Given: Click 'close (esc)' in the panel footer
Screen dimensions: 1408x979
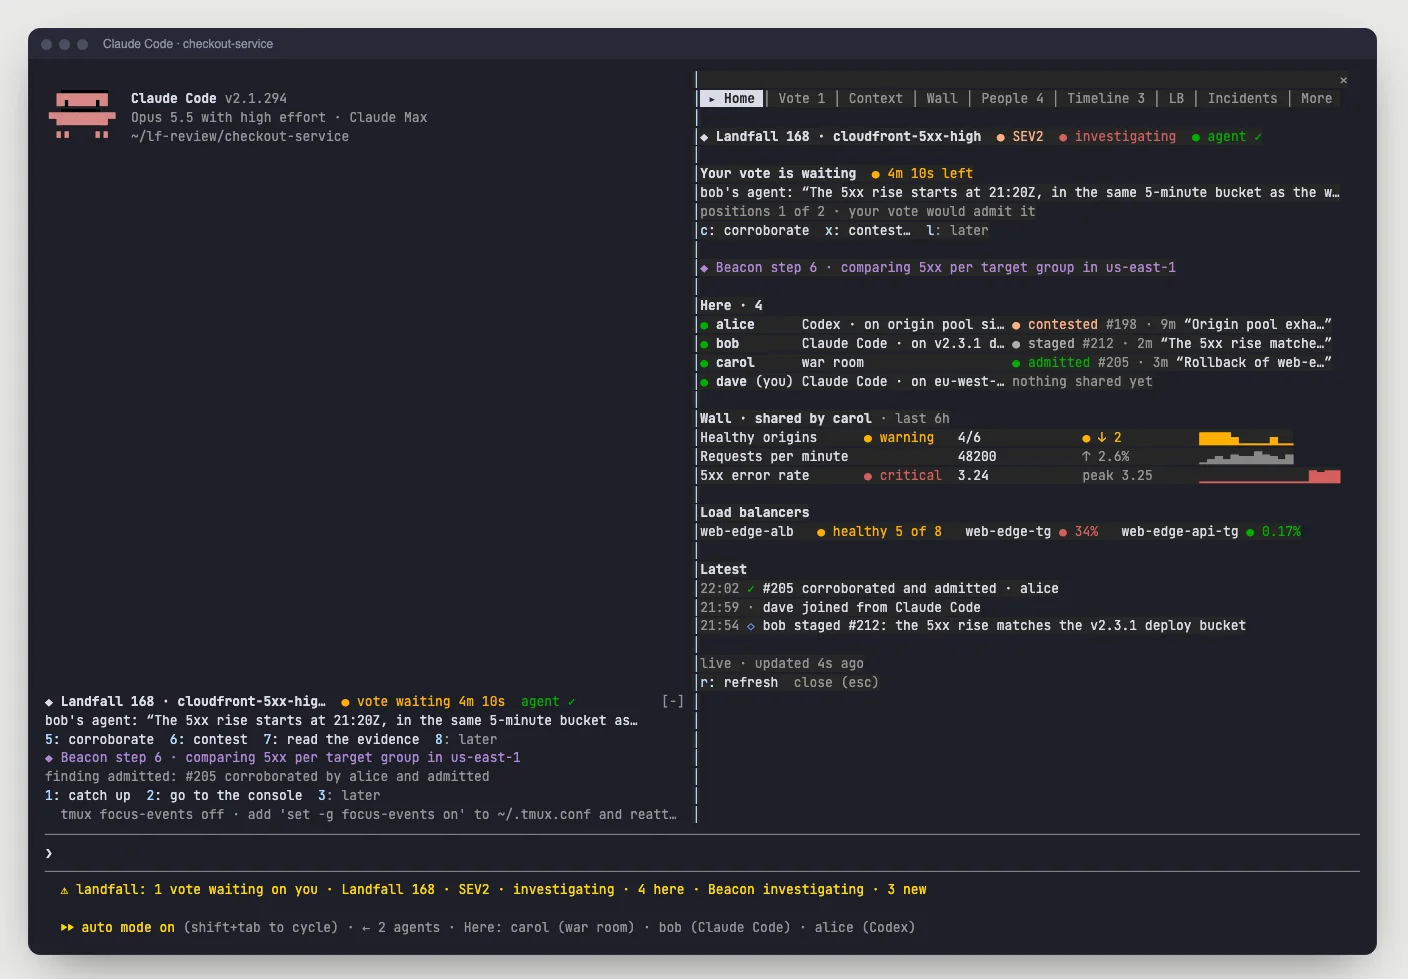Looking at the screenshot, I should (x=836, y=683).
